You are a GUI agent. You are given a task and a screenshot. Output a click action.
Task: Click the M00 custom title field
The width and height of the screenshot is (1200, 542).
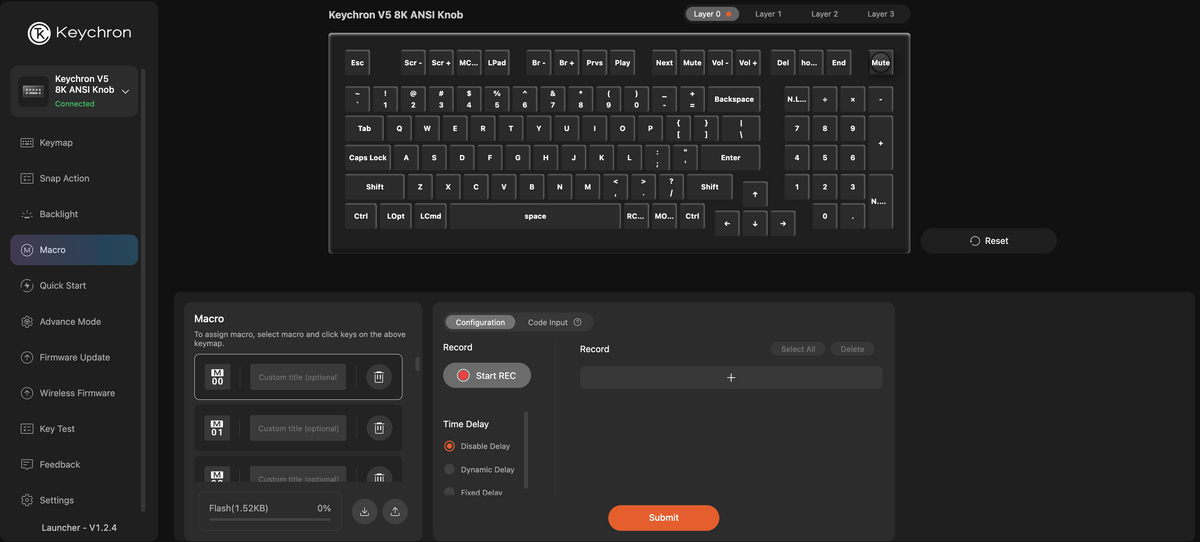click(x=298, y=377)
